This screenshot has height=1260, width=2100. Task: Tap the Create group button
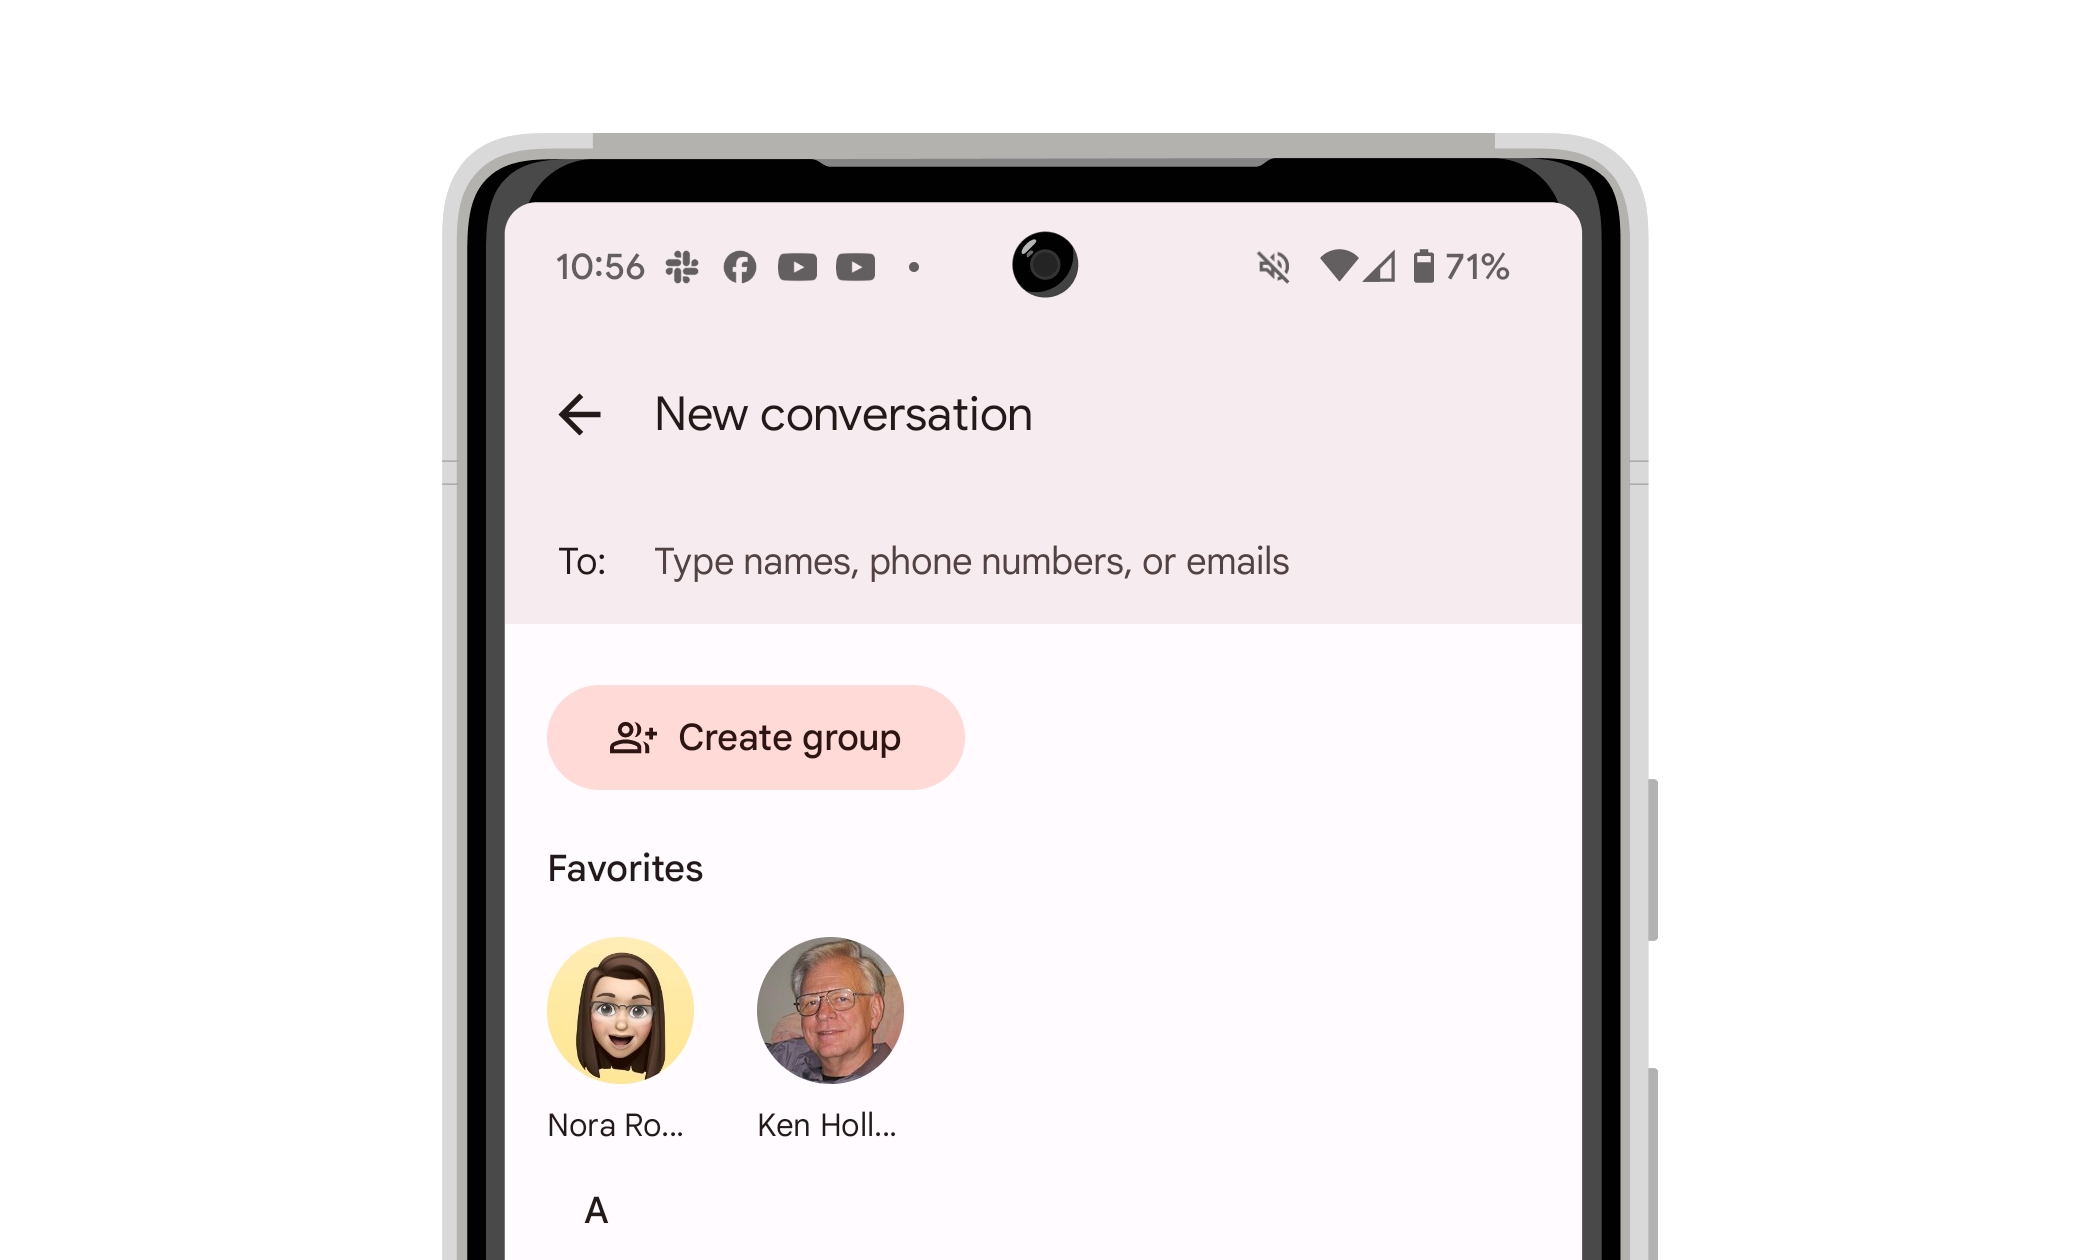(x=756, y=736)
